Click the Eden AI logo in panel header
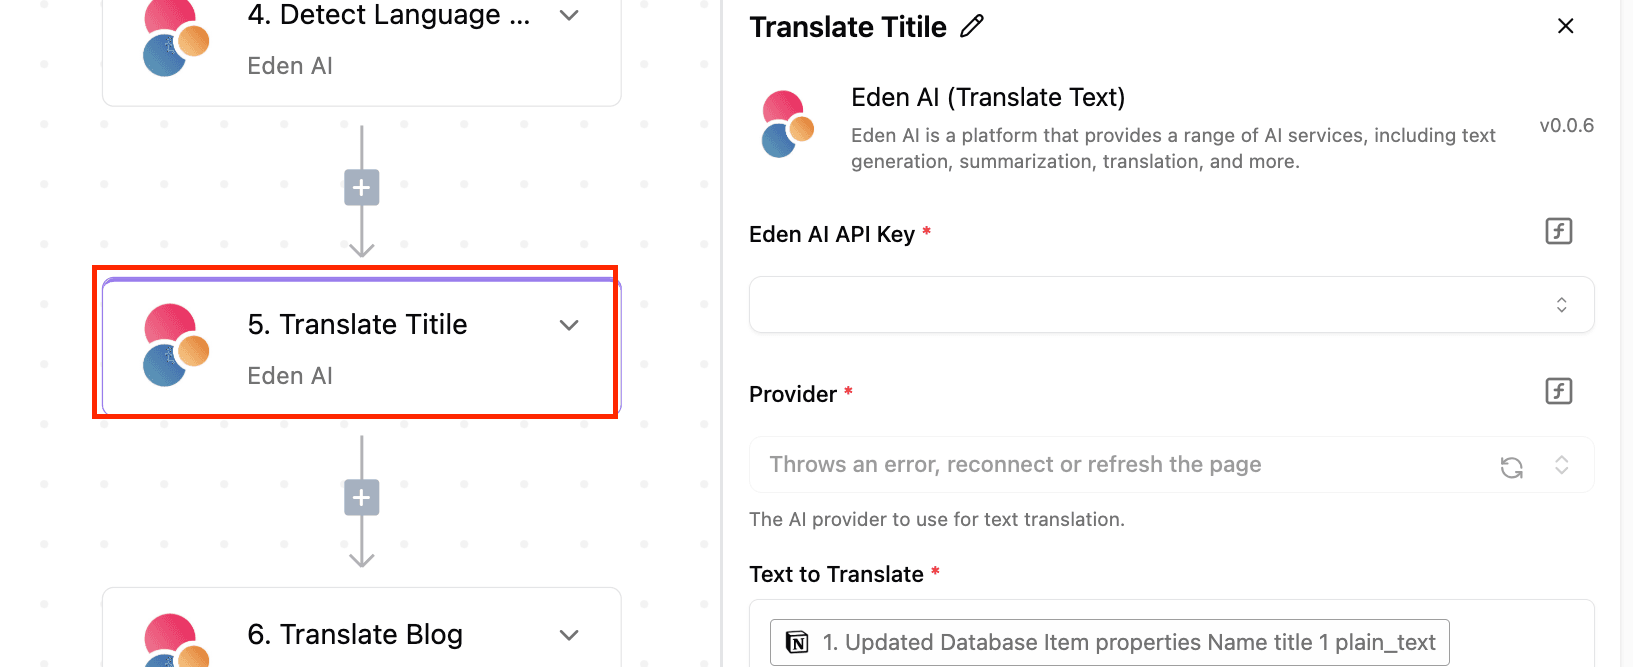 [788, 124]
